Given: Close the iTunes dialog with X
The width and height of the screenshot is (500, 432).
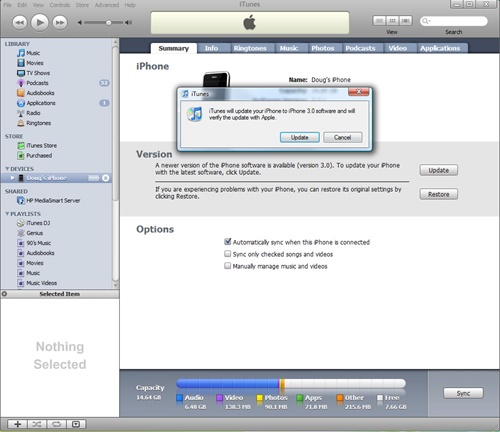Looking at the screenshot, I should tap(359, 92).
